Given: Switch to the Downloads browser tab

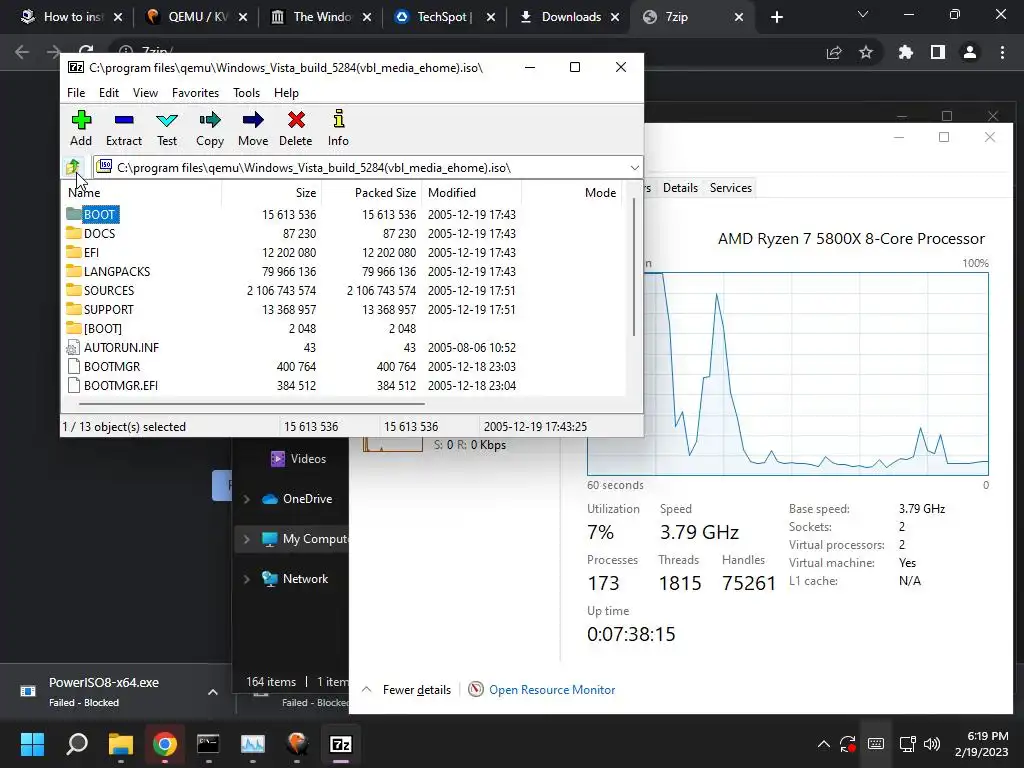Looking at the screenshot, I should coord(567,17).
